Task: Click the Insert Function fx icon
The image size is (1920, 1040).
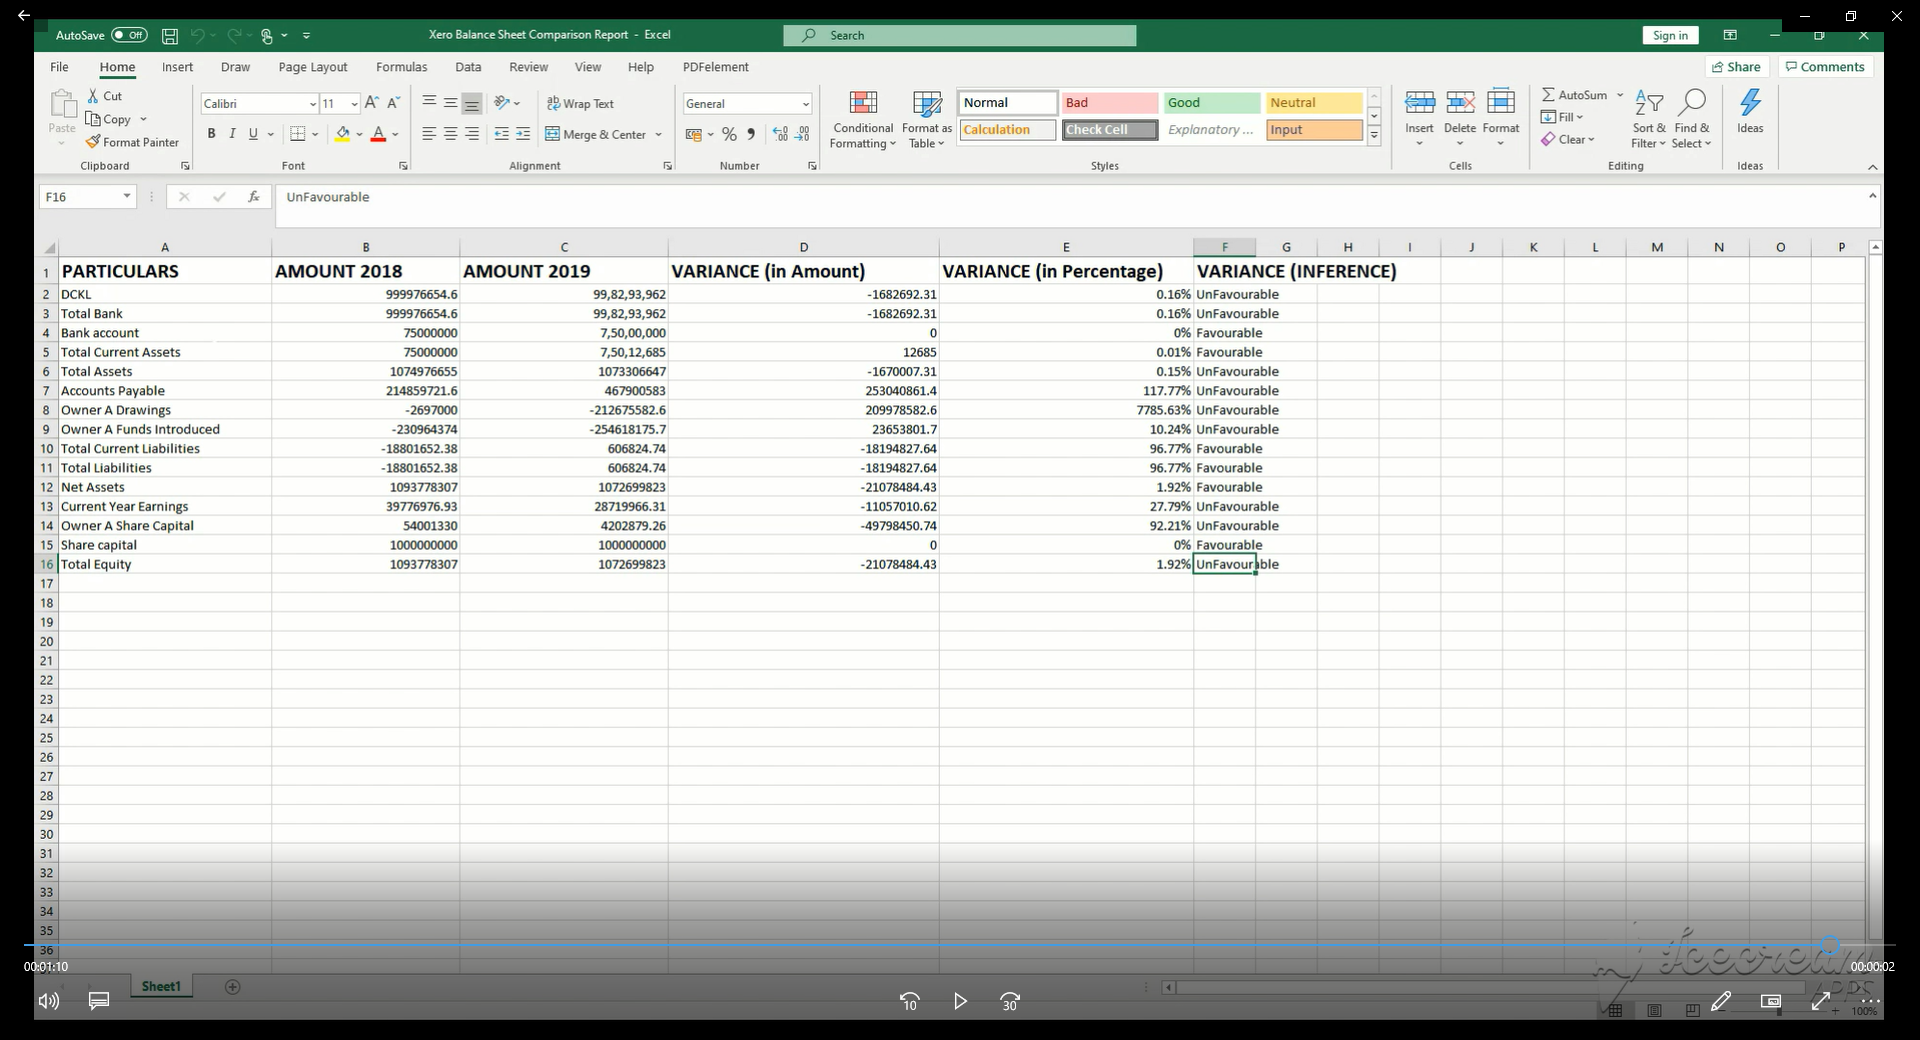Action: tap(254, 197)
